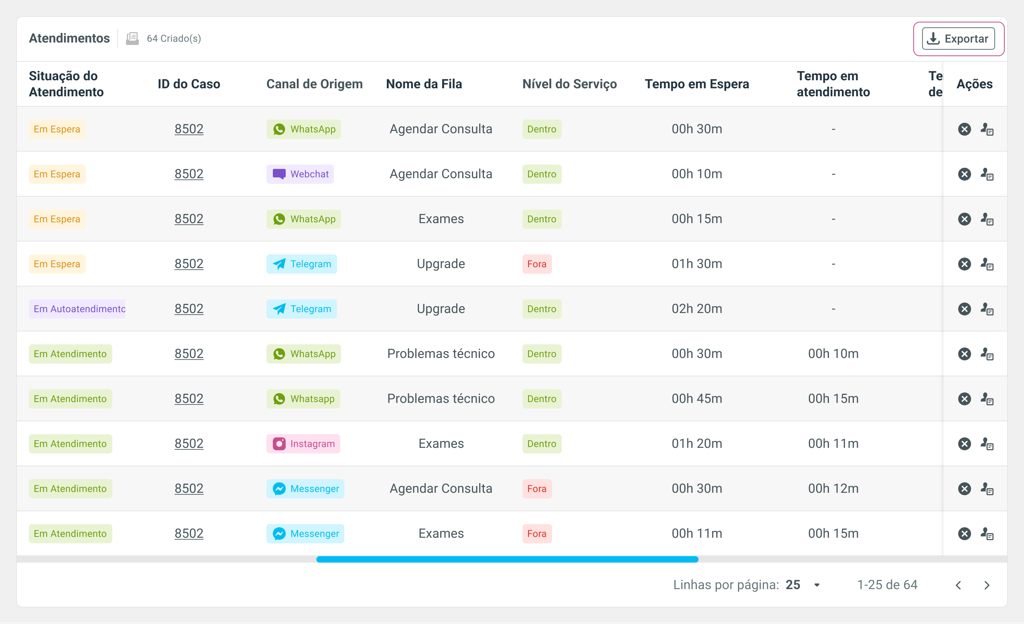Click the Webchat channel icon
The width and height of the screenshot is (1024, 624).
[x=279, y=174]
